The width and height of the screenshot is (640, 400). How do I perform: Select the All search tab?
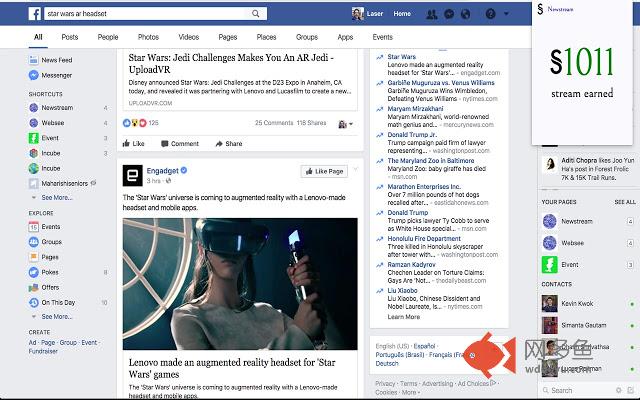tap(38, 37)
